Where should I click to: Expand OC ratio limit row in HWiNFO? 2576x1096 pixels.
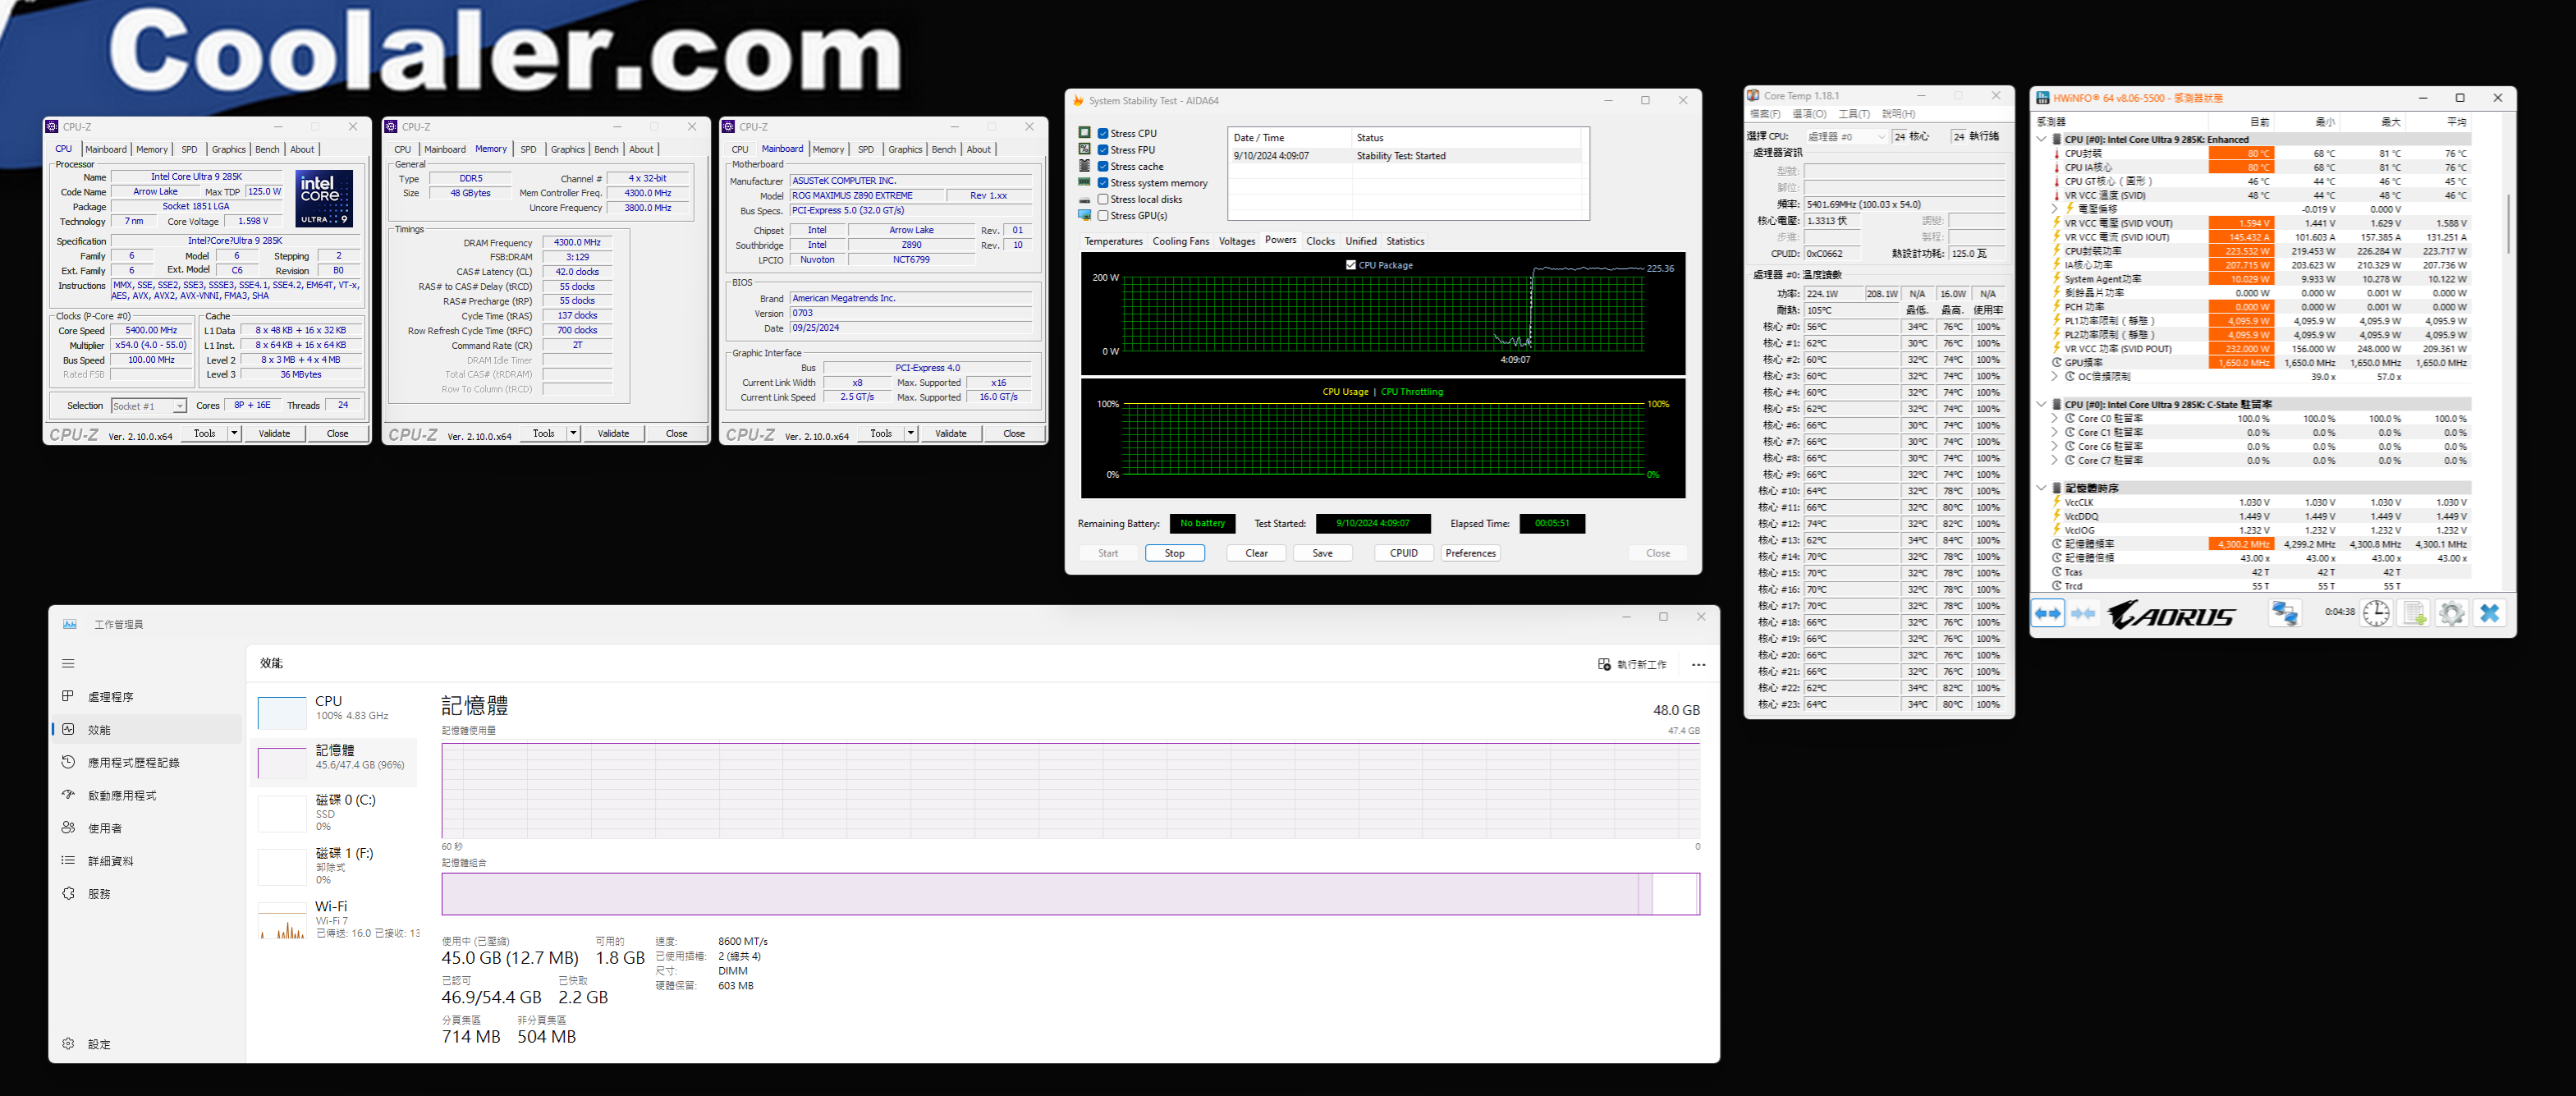coord(2055,377)
